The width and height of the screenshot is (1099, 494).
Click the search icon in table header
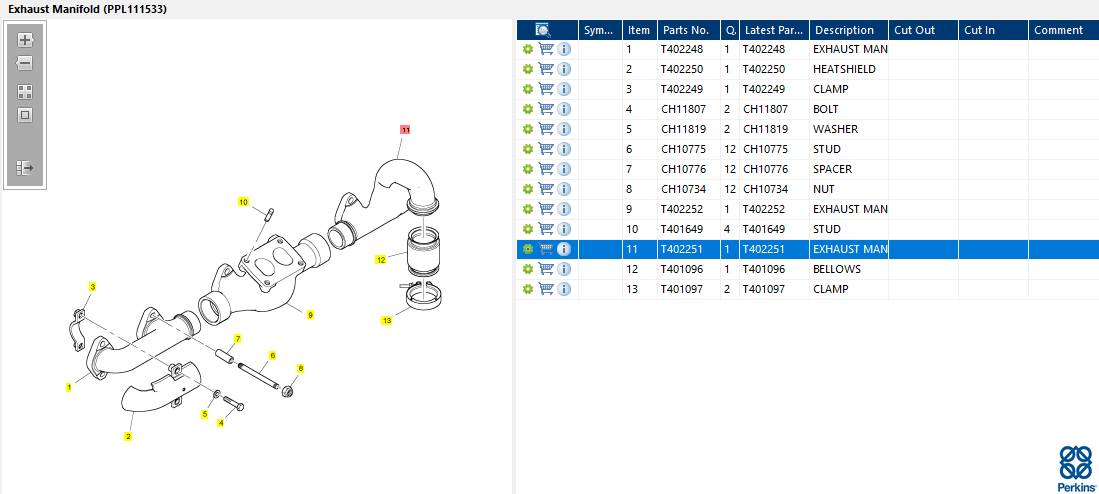(543, 30)
